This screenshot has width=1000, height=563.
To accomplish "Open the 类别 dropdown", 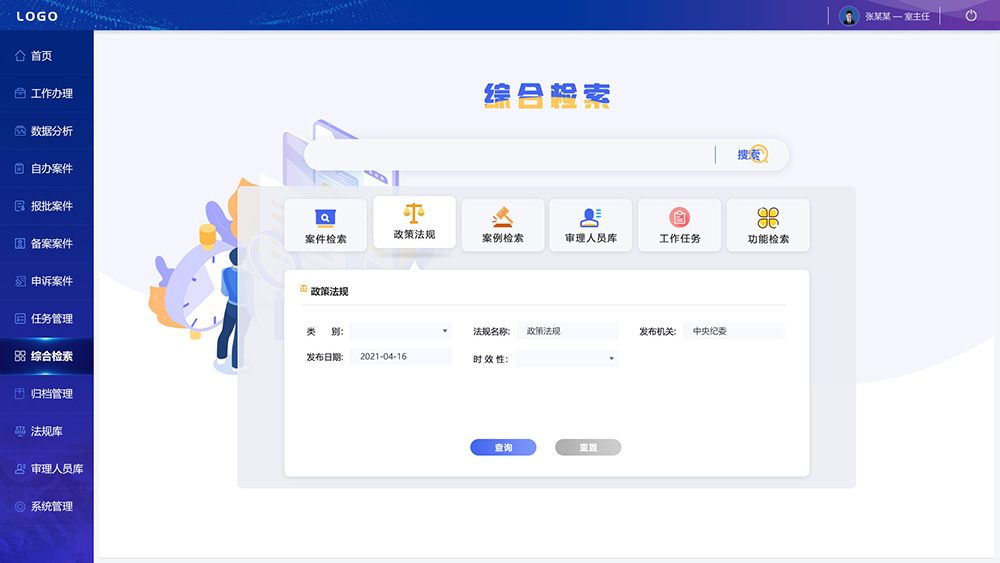I will click(401, 331).
